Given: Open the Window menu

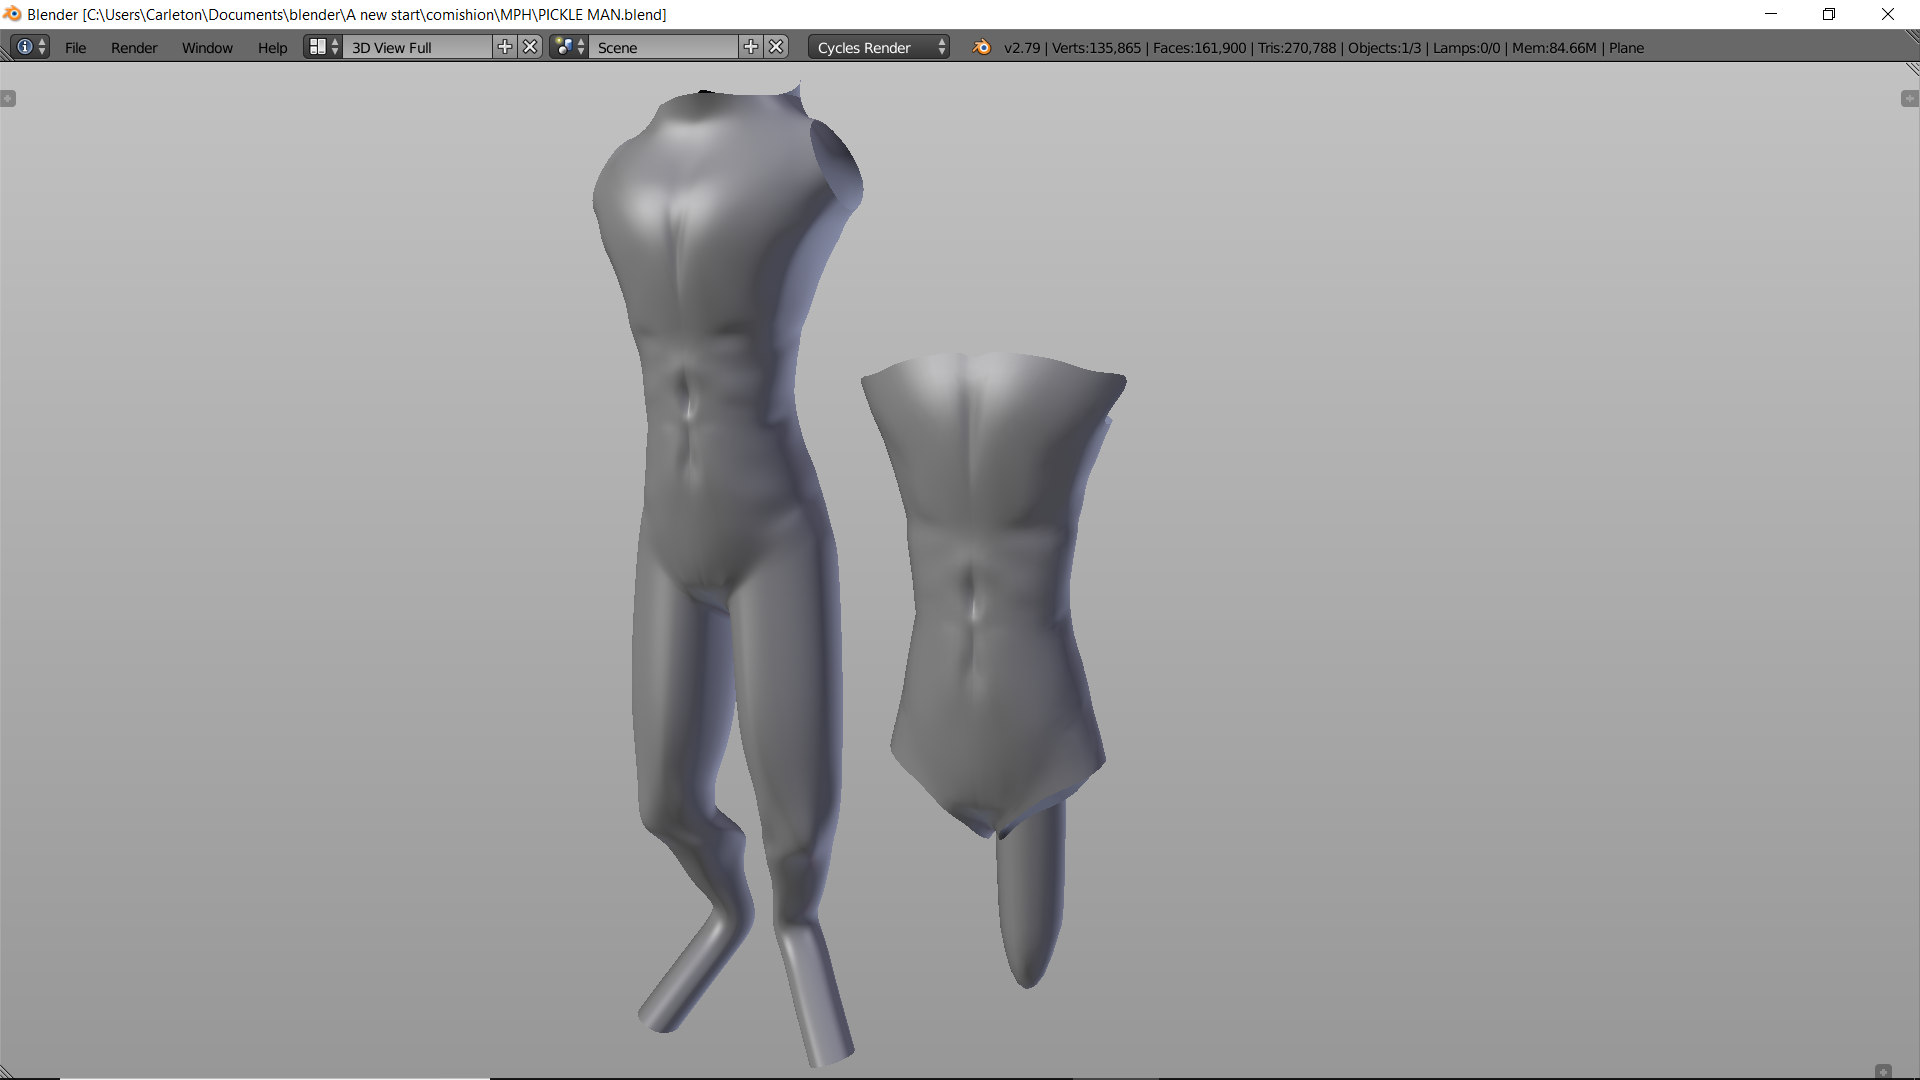Looking at the screenshot, I should tap(207, 47).
